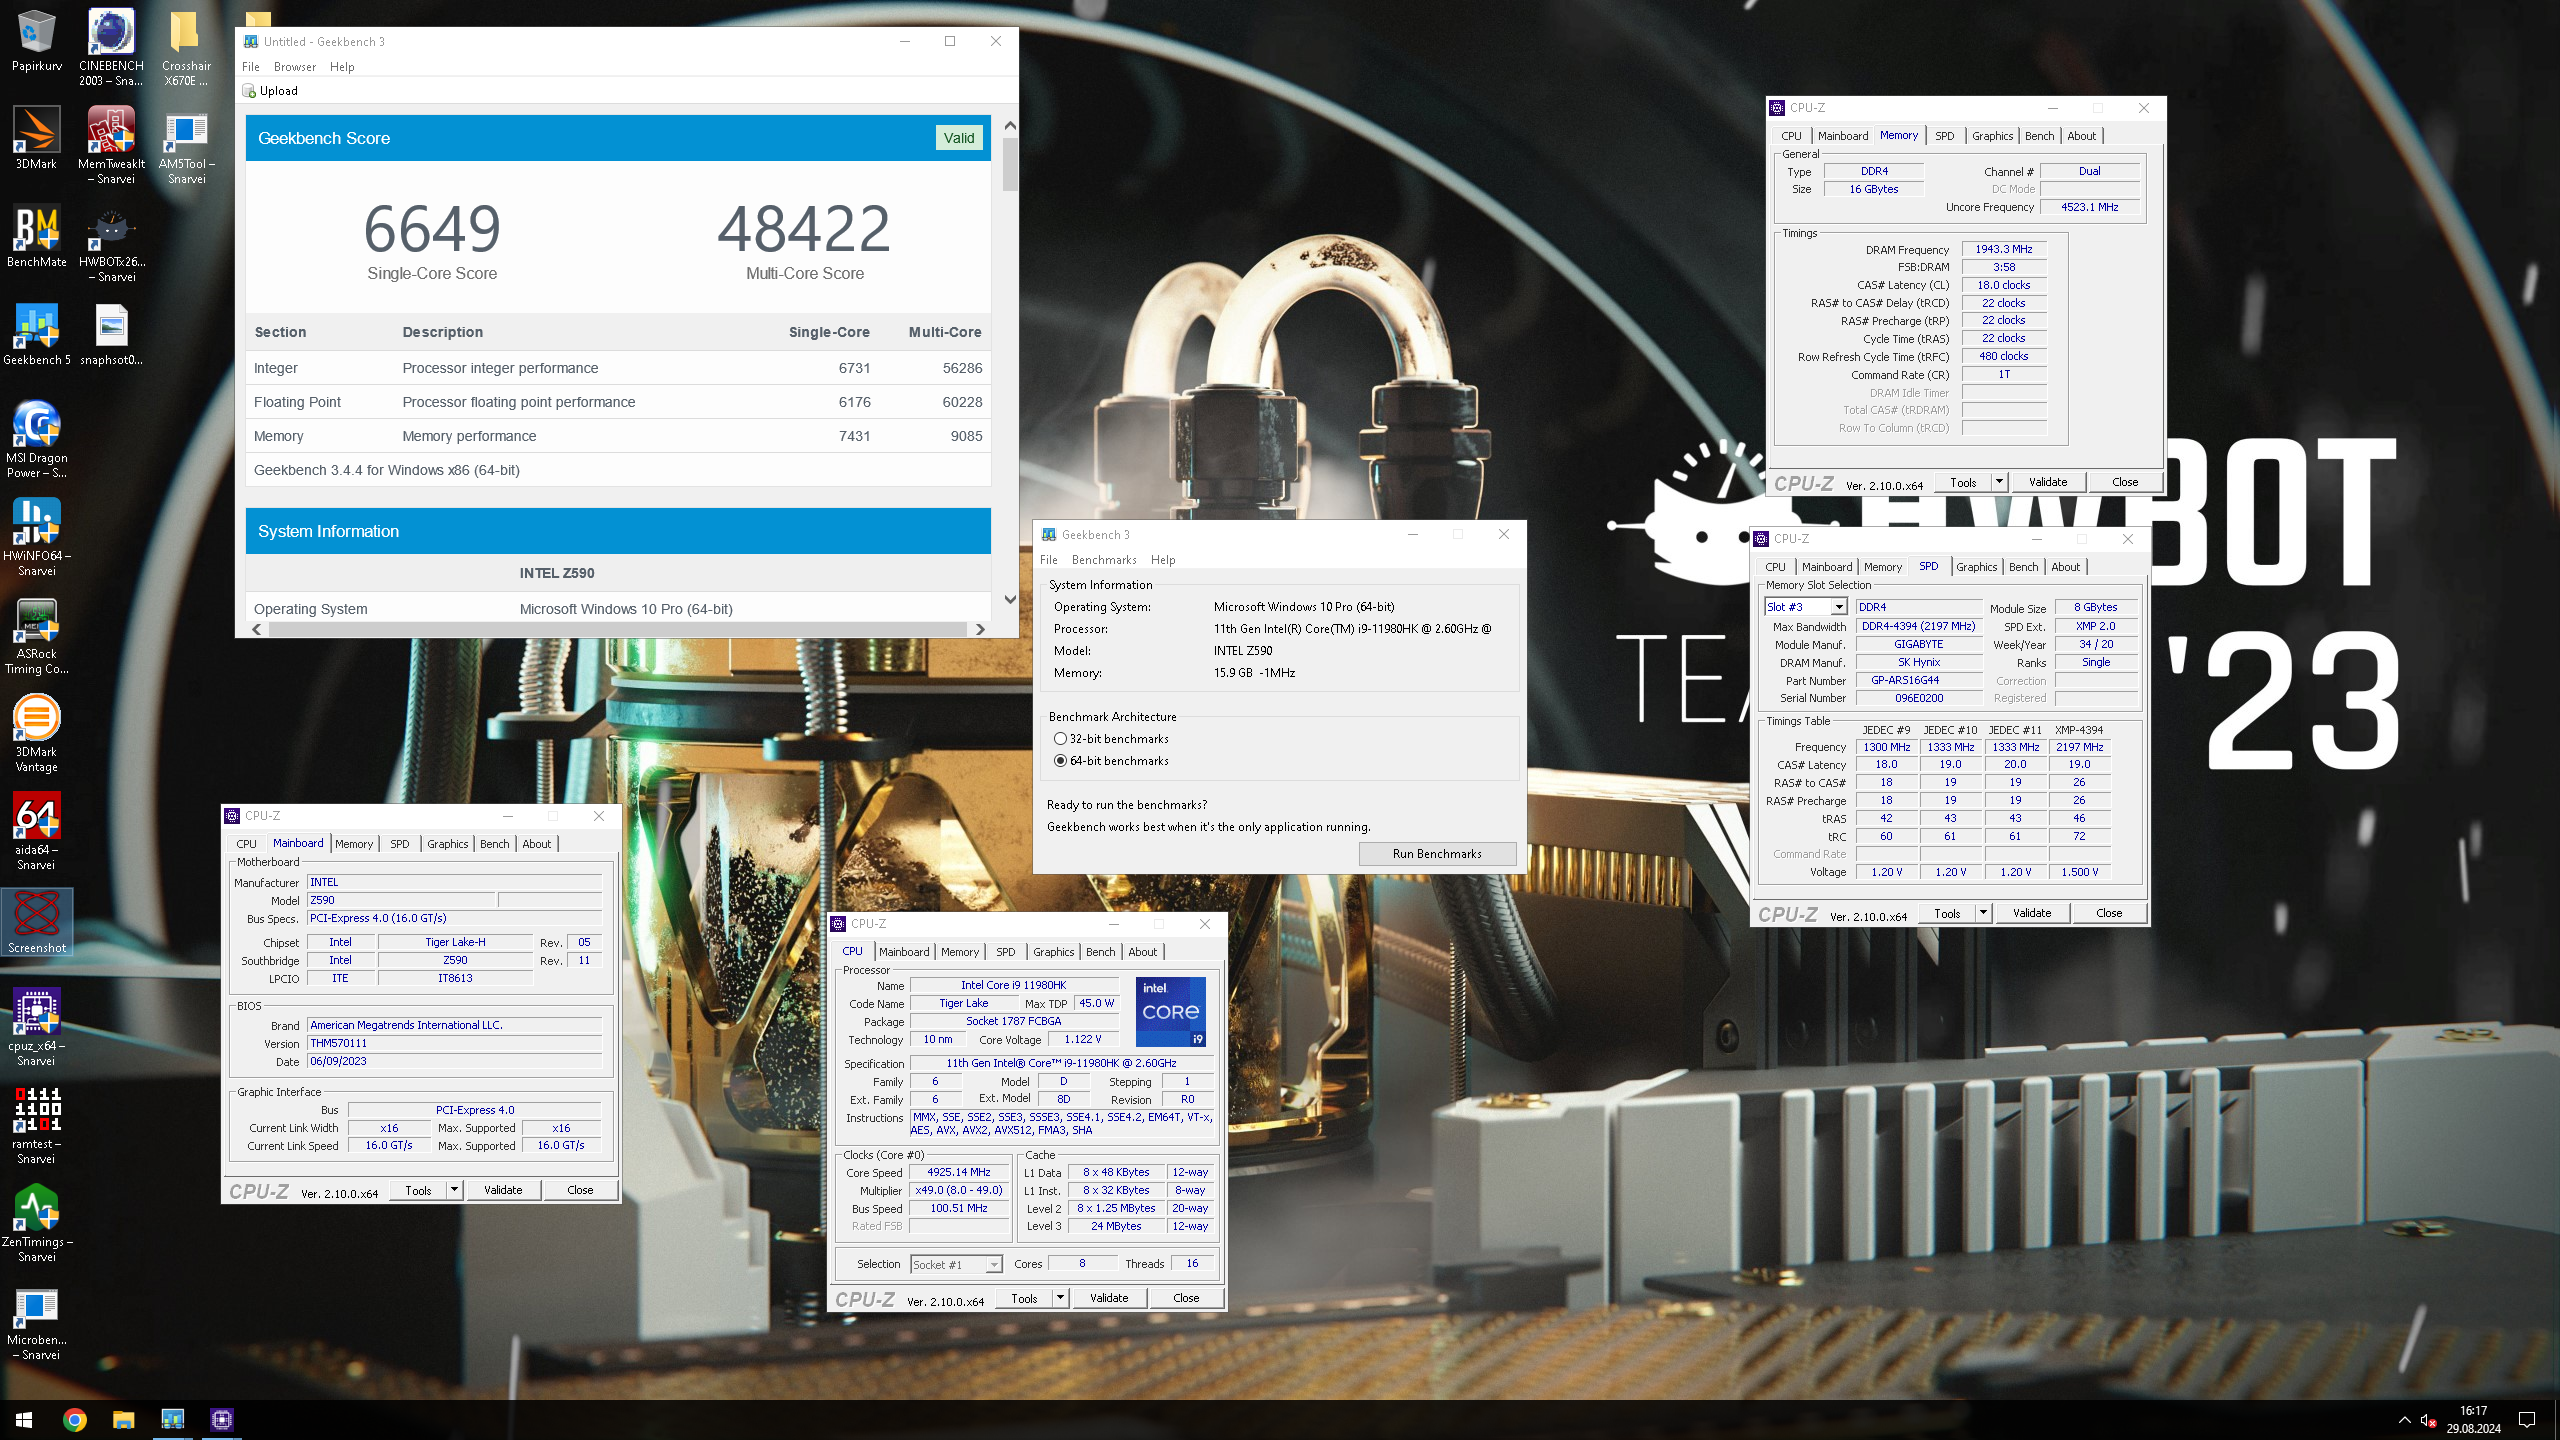This screenshot has height=1440, width=2560.
Task: Launch 3DMark from desktop
Action: point(37,138)
